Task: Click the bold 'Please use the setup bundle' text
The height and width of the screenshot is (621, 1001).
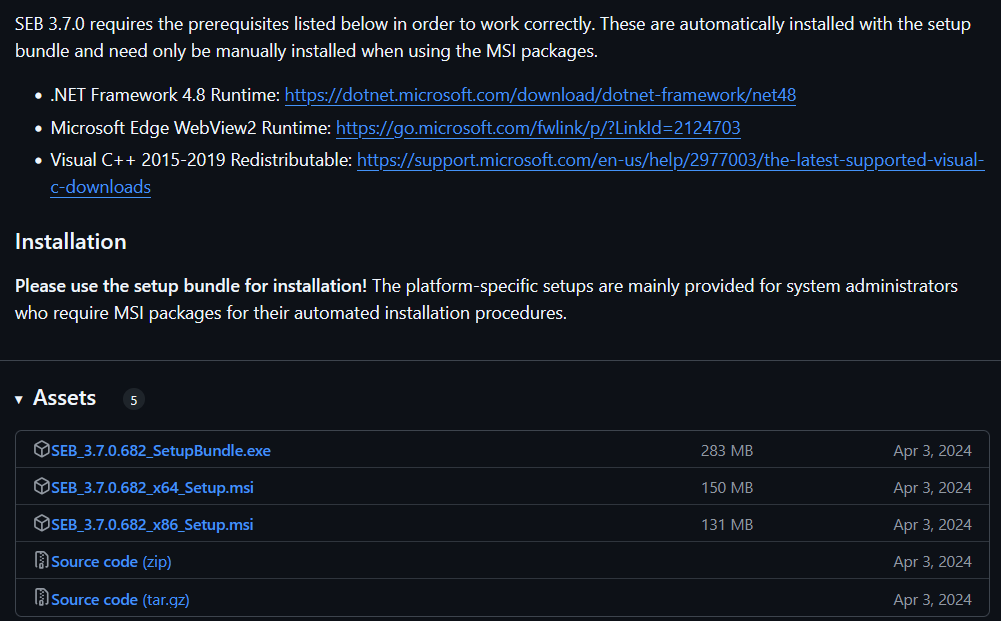Action: point(191,286)
